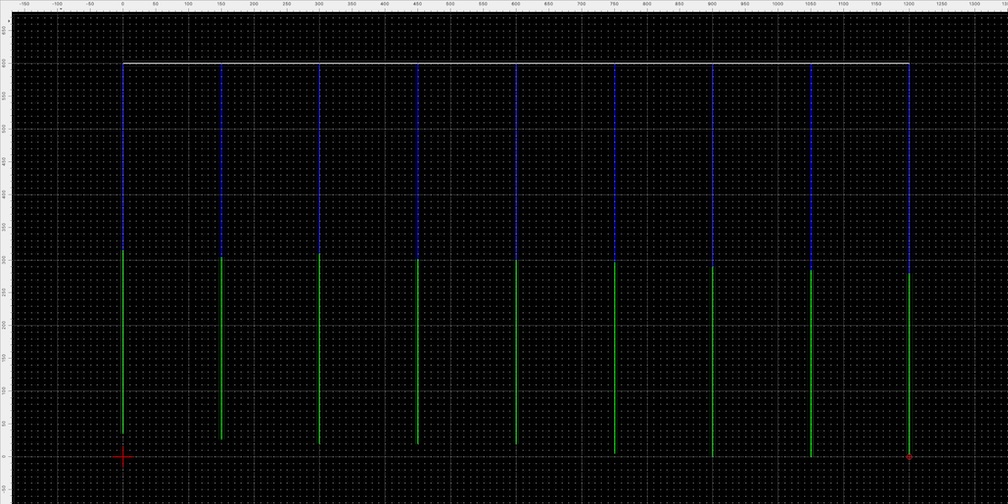Pick the rightmost green vertical line segment
The image size is (1008, 504).
pyautogui.click(x=909, y=364)
